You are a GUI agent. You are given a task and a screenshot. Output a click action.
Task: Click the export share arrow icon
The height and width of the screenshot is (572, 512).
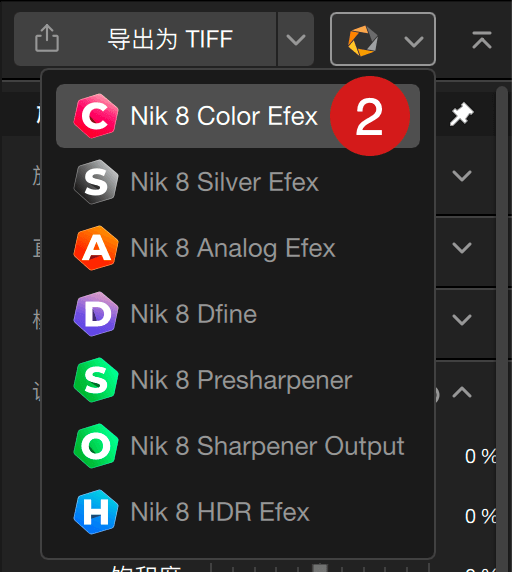click(47, 38)
